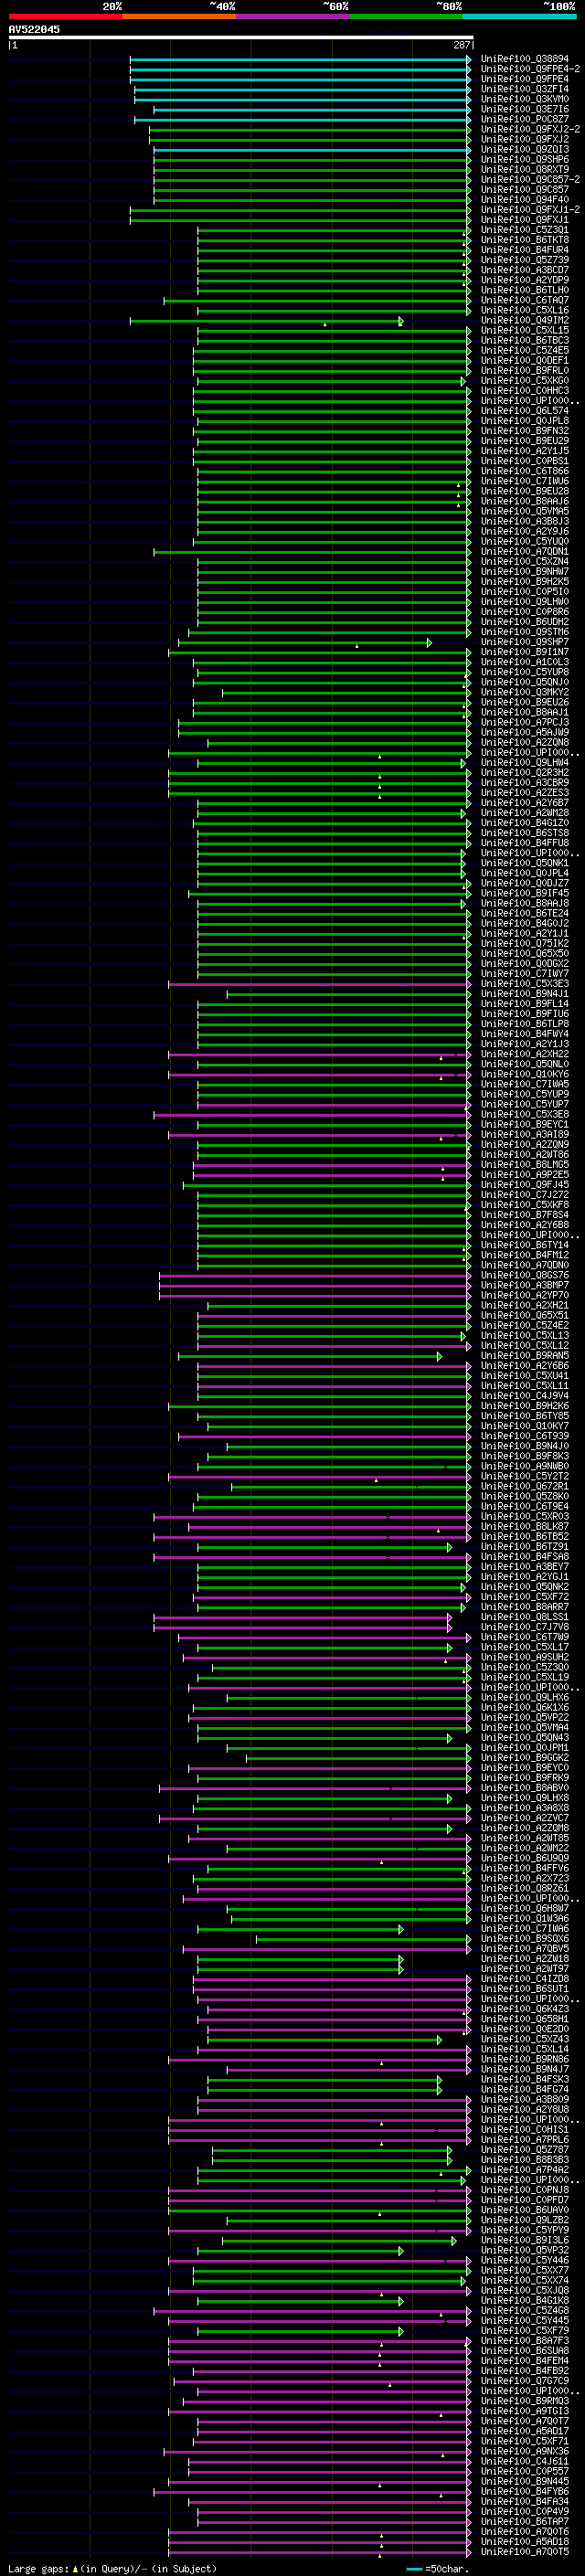Open the last hit UniRef100_A7QOT5
This screenshot has height=2576, width=585.
[524, 2552]
